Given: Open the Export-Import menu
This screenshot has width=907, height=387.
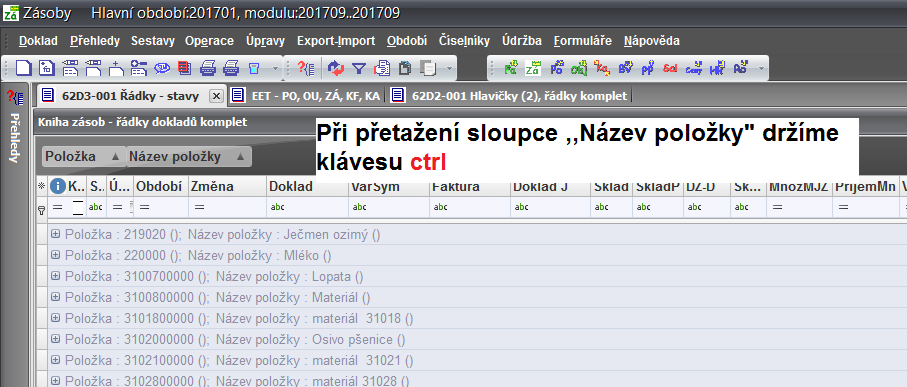Looking at the screenshot, I should 336,41.
